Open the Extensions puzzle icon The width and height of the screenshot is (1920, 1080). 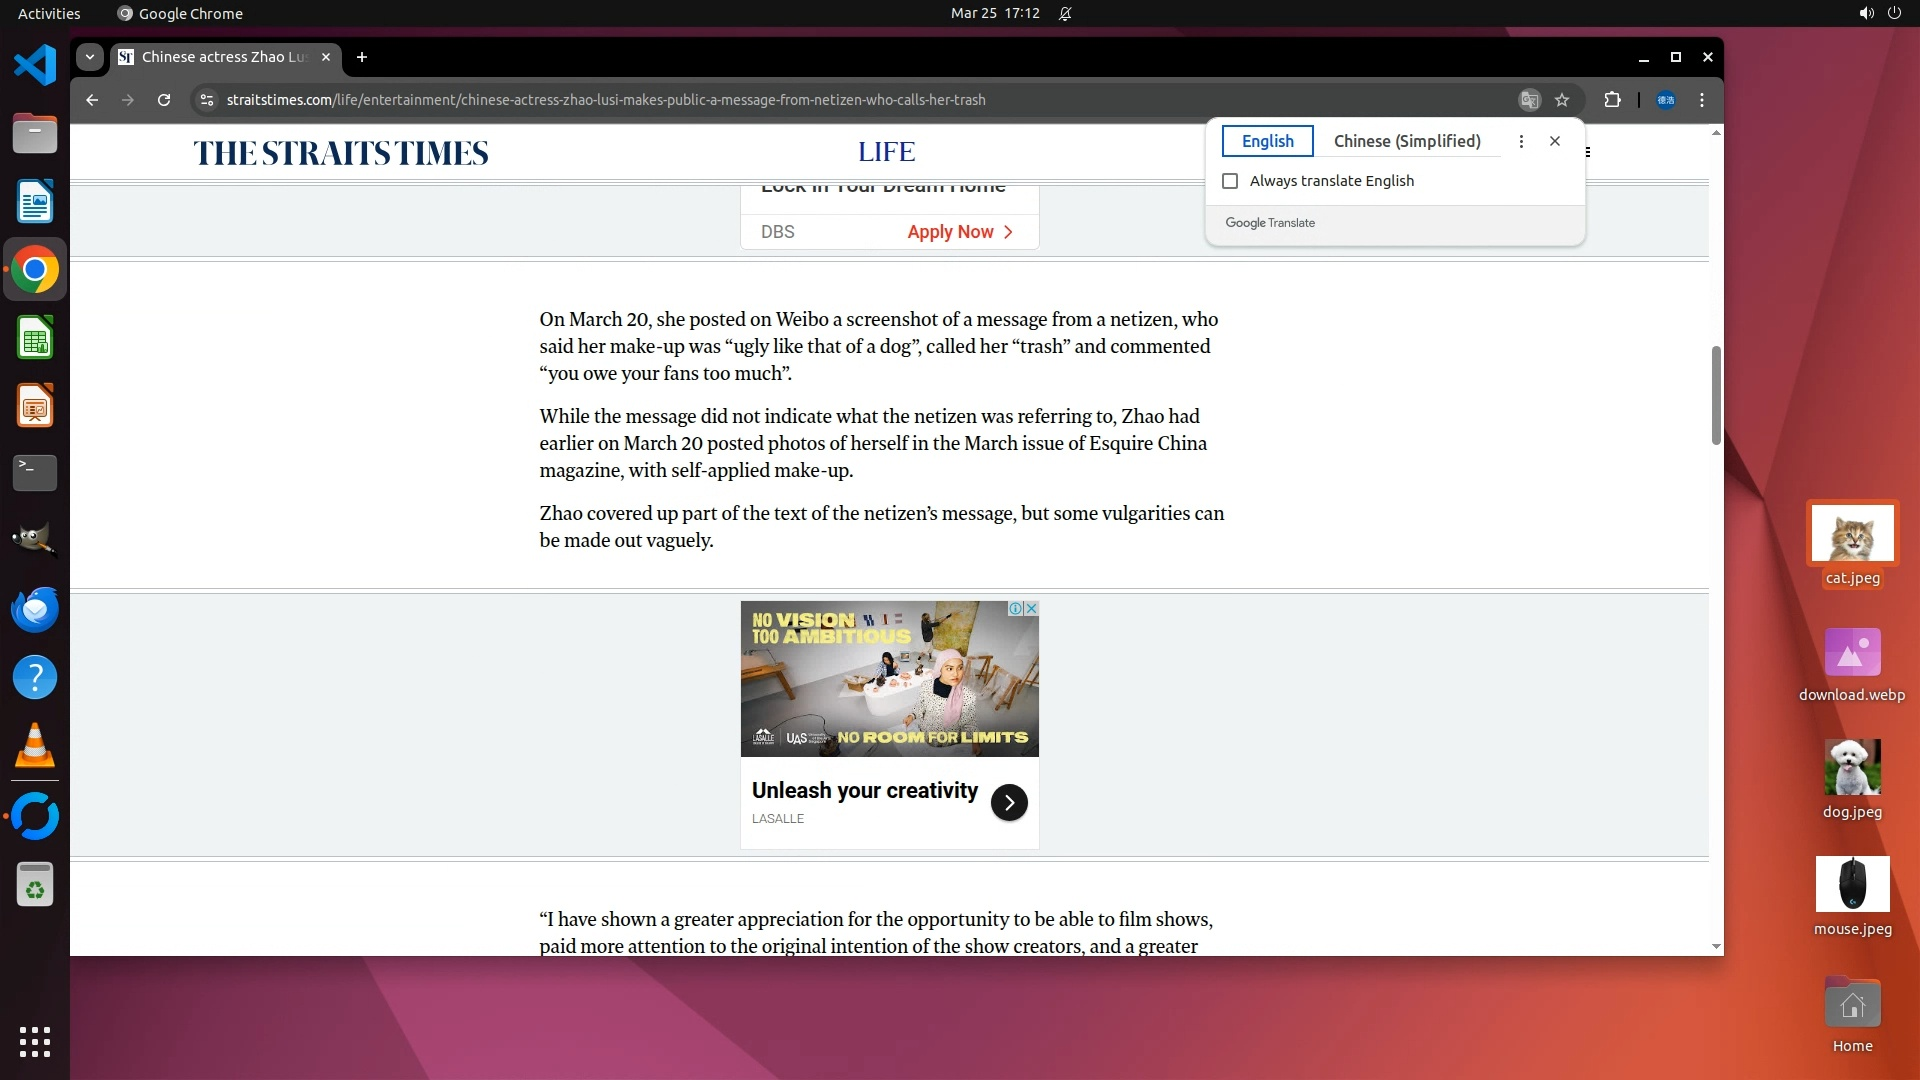(x=1612, y=100)
